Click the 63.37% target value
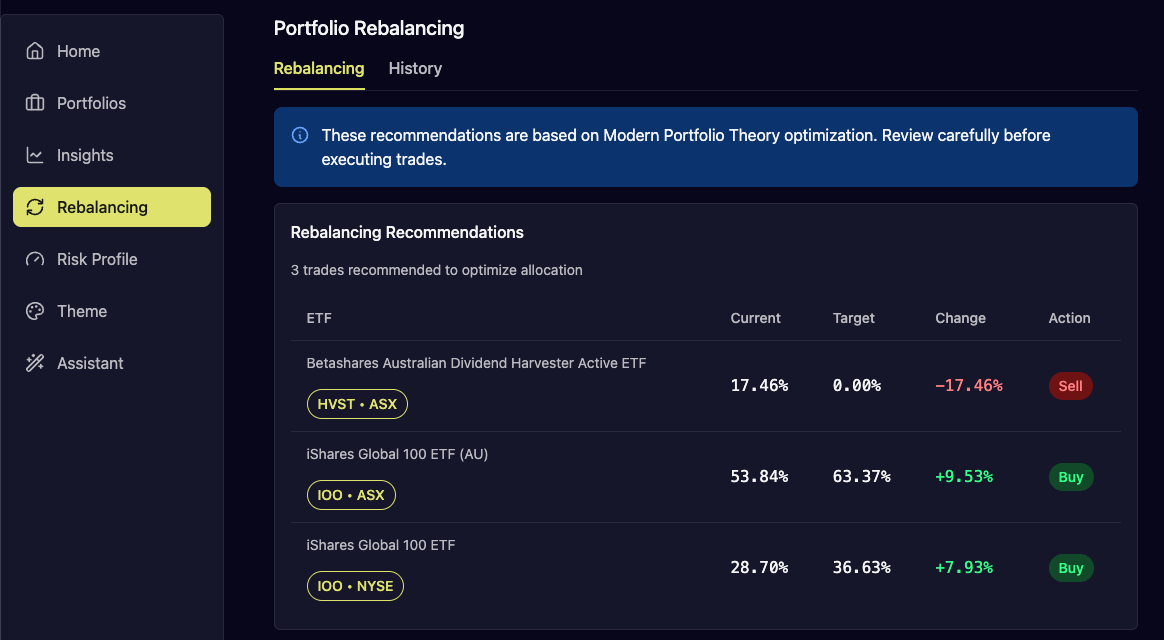Image resolution: width=1164 pixels, height=640 pixels. pos(862,476)
